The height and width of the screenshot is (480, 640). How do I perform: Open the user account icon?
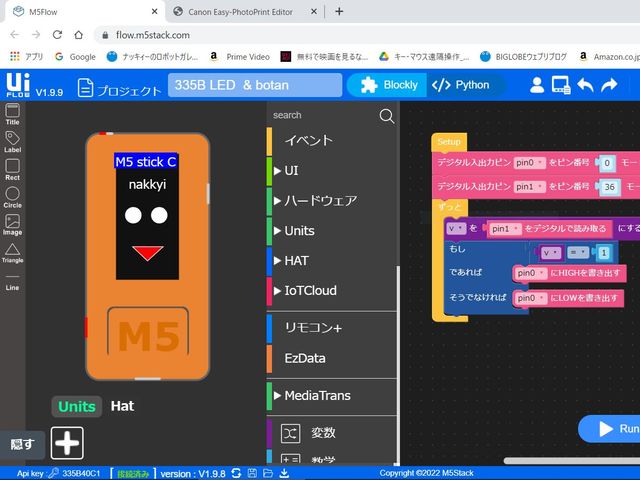coord(537,85)
